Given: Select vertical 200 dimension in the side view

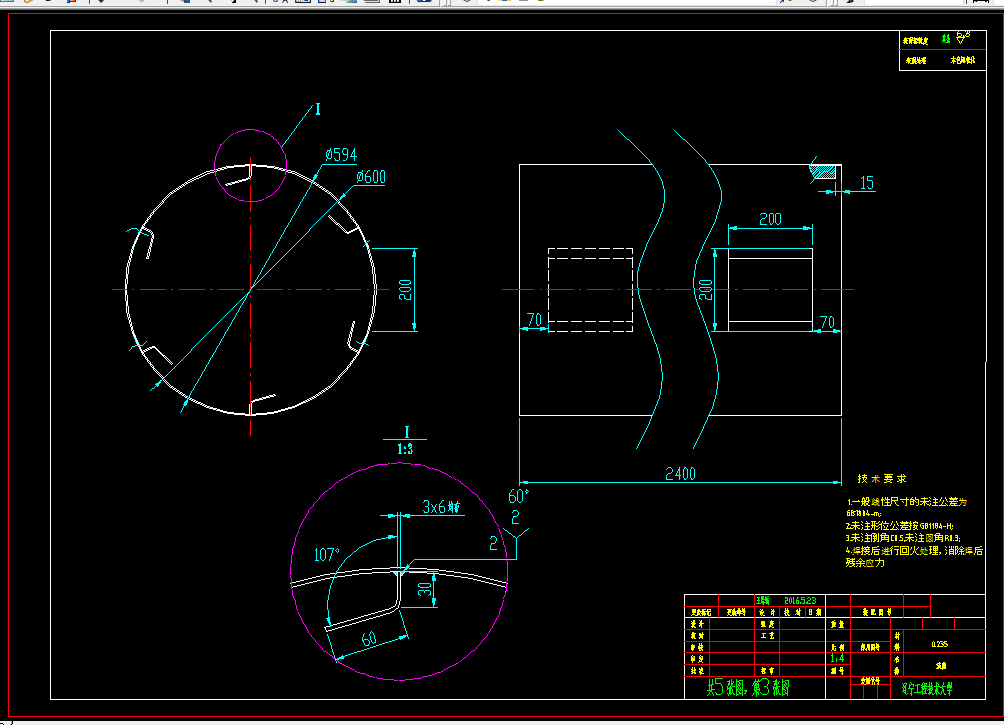Looking at the screenshot, I should click(705, 289).
